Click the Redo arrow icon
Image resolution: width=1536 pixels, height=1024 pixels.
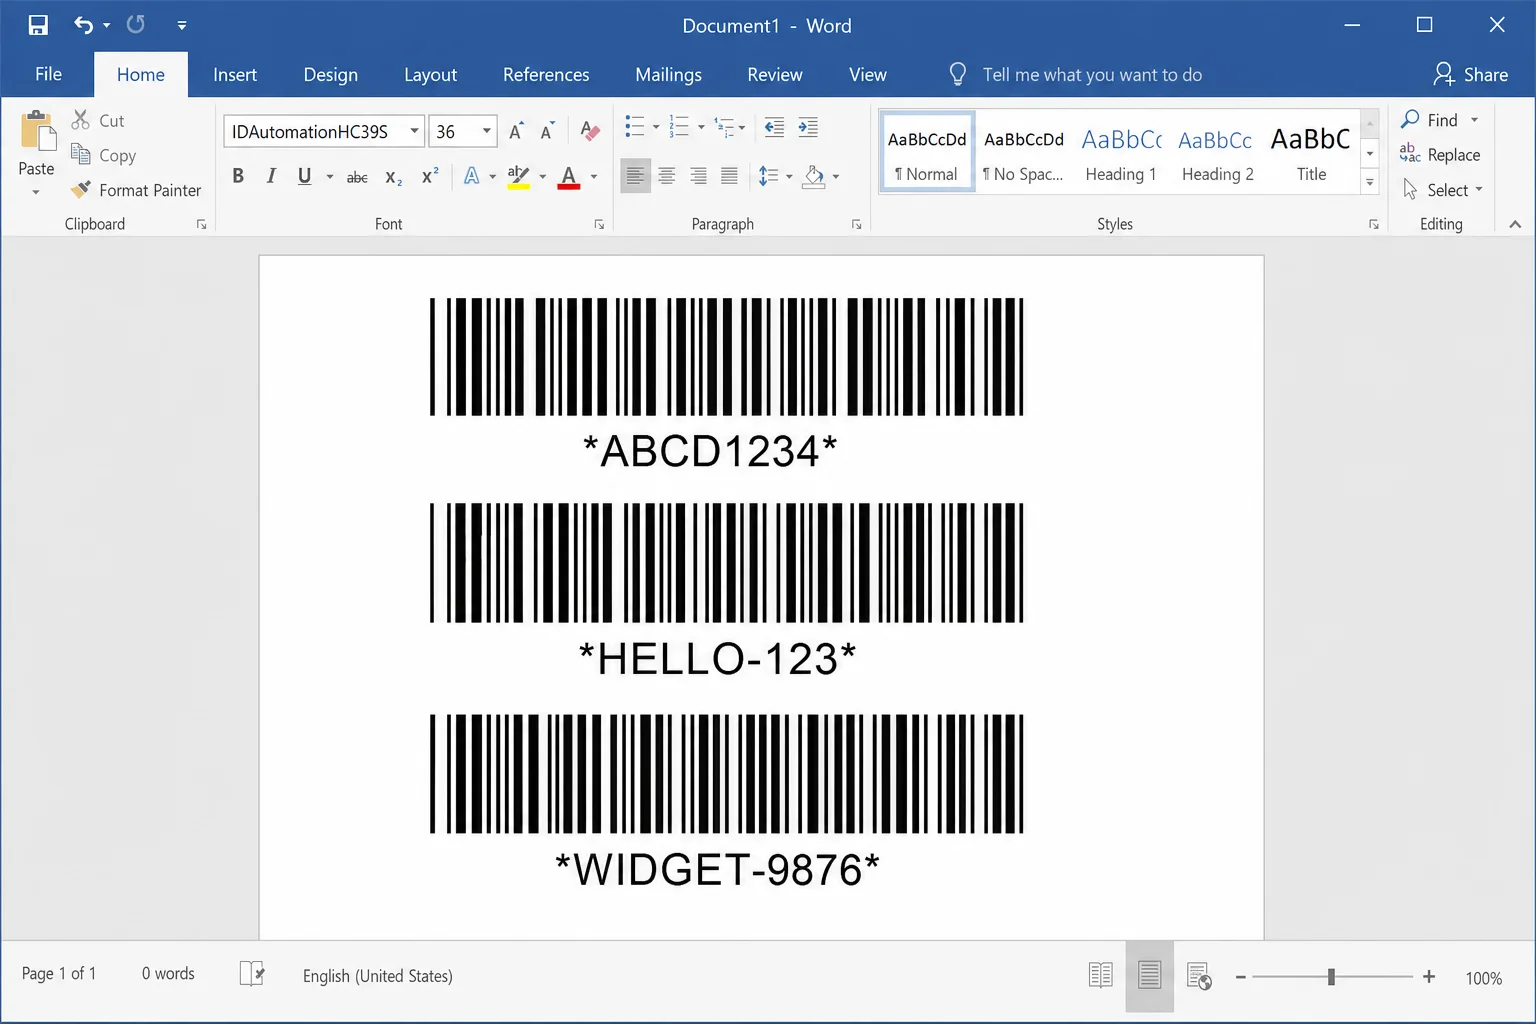pos(135,24)
